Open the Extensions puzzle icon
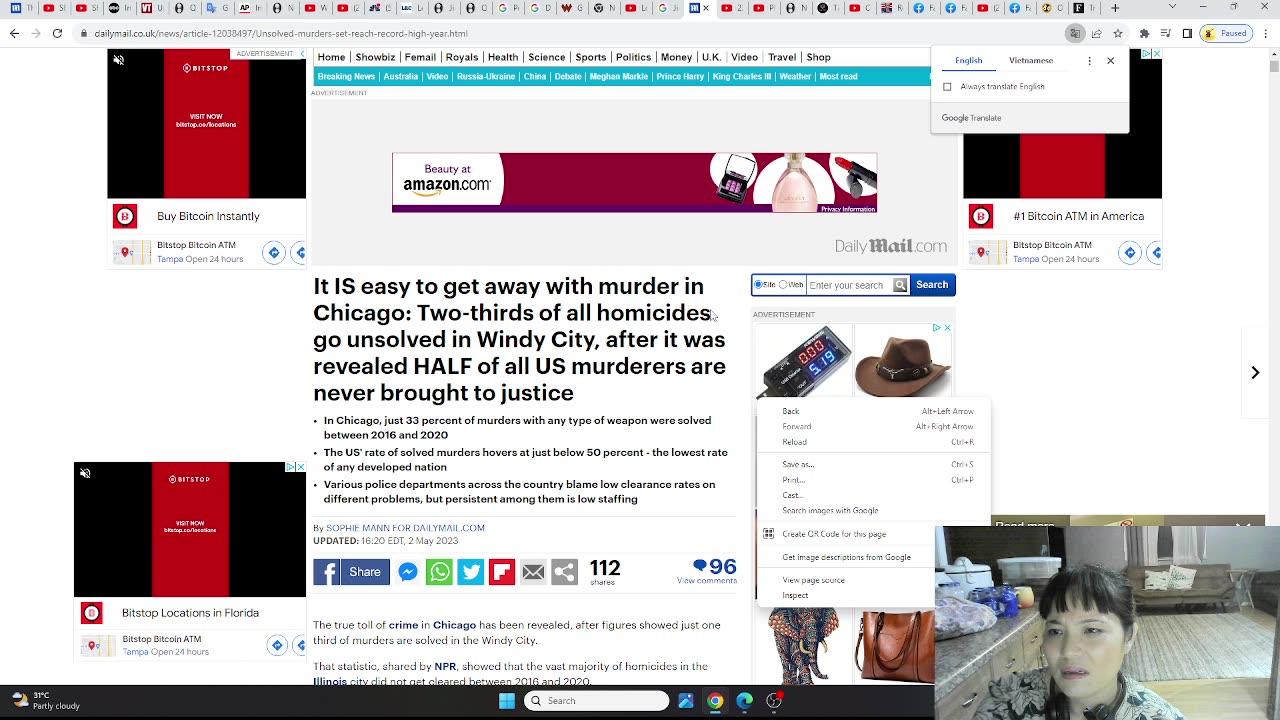Image resolution: width=1280 pixels, height=720 pixels. (1144, 33)
